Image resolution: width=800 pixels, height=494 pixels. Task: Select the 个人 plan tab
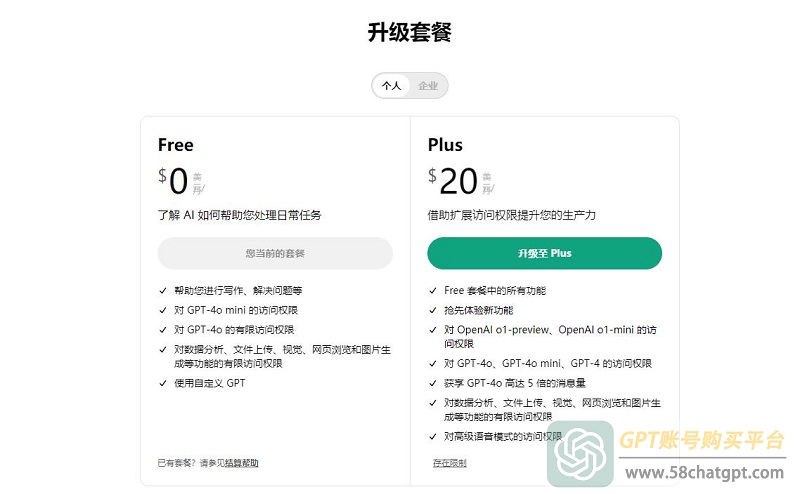391,86
